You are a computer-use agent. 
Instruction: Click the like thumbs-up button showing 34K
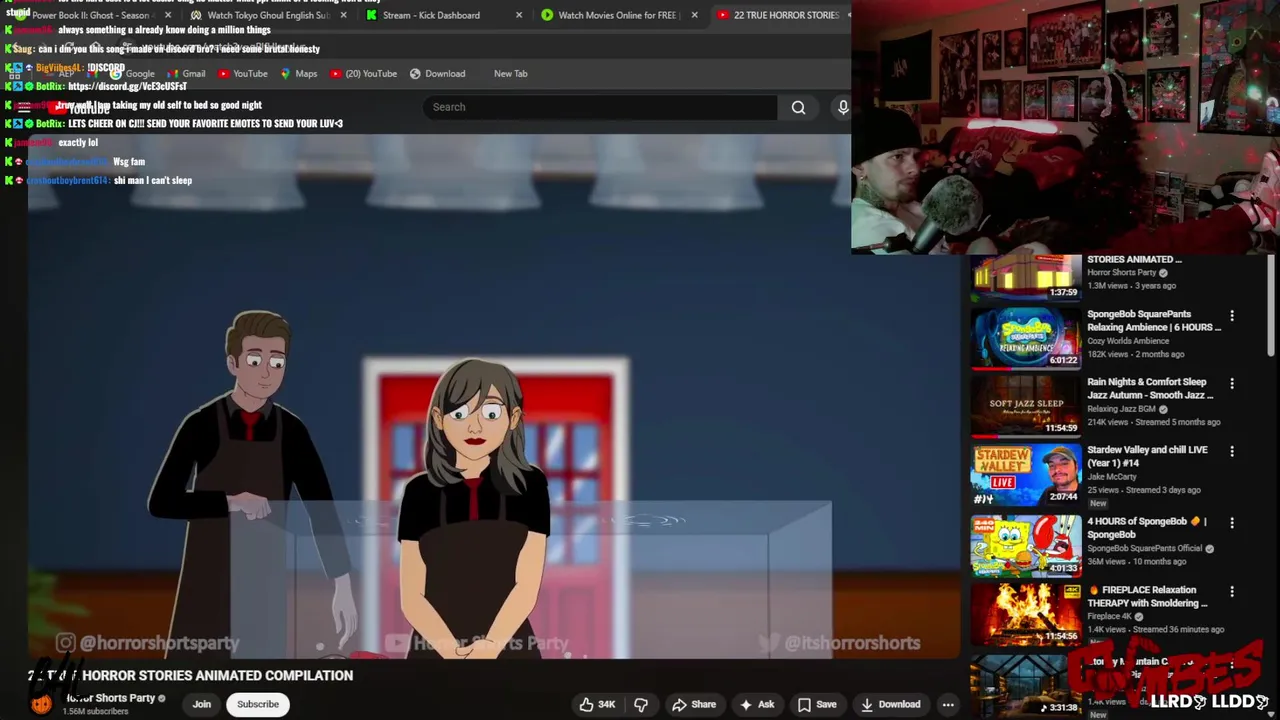click(x=596, y=704)
